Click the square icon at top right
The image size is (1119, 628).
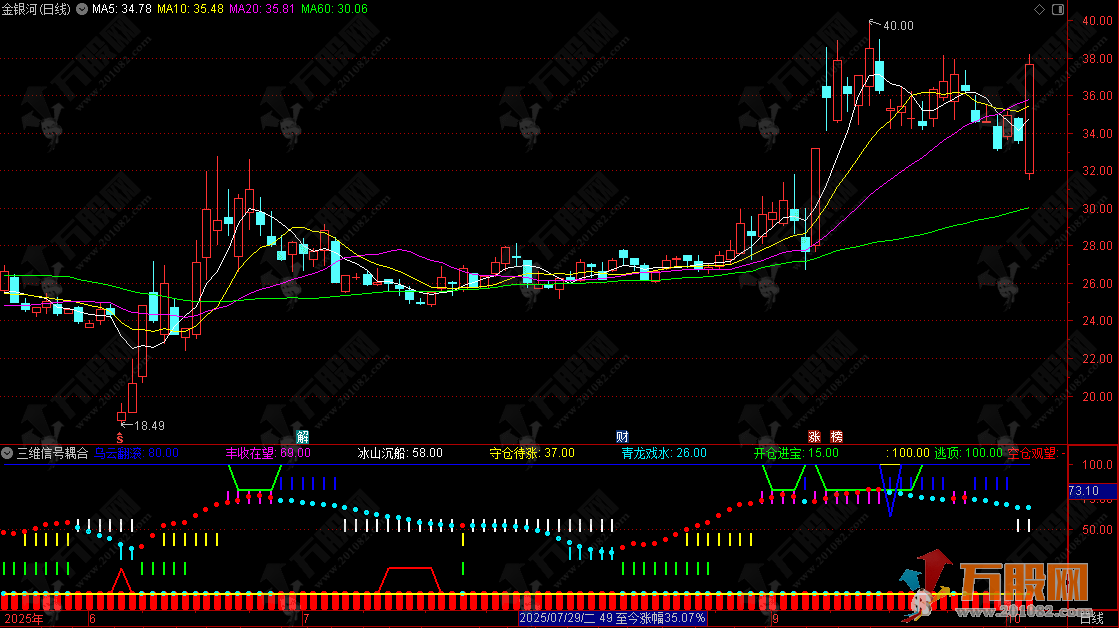tap(1059, 9)
